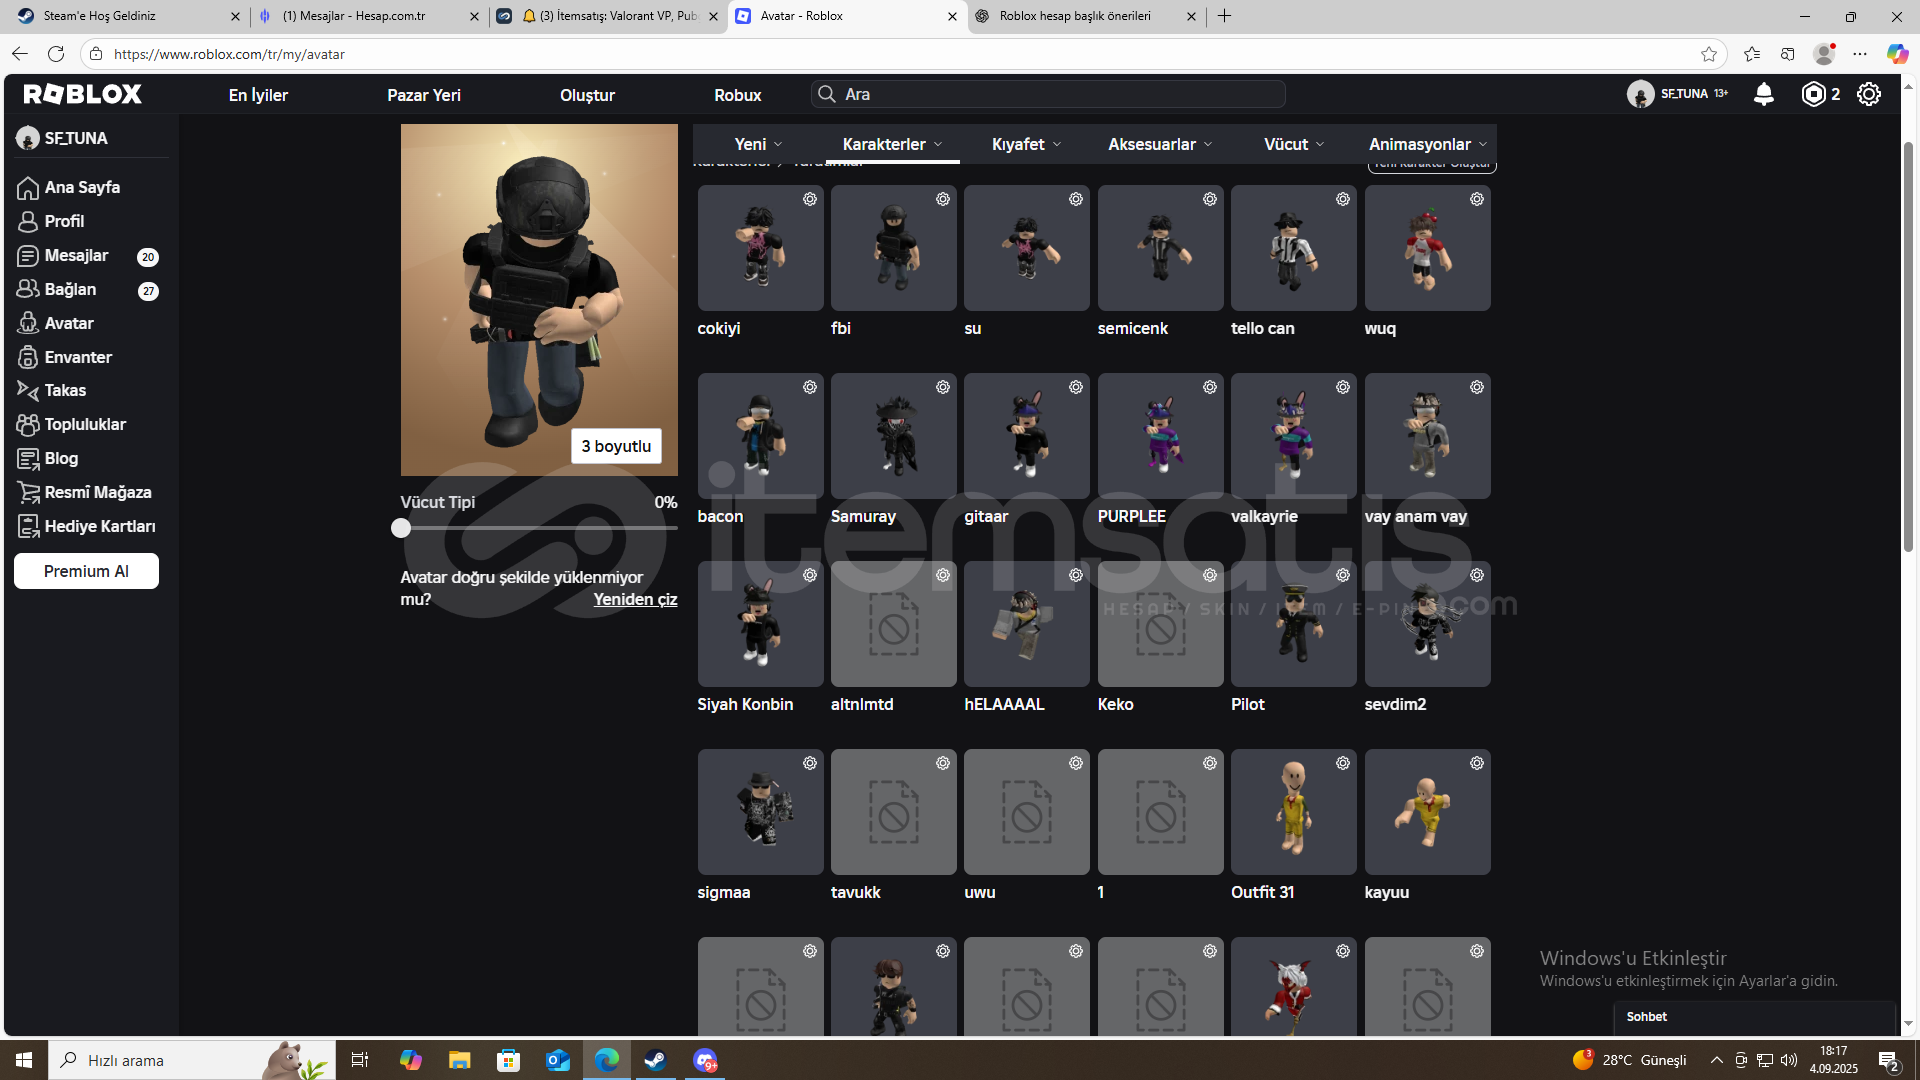Open En İyiler in top navigation
Viewport: 1920px width, 1080px height.
click(x=258, y=95)
